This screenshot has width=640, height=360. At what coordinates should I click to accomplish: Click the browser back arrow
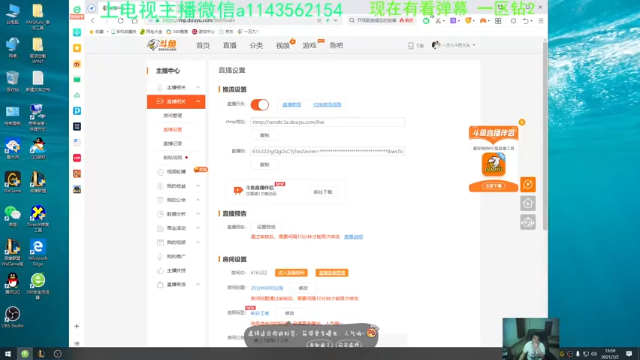click(93, 20)
